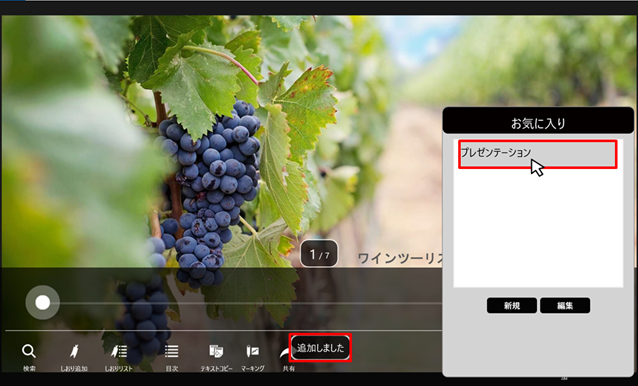Click the round page slider knob
This screenshot has height=386, width=638.
[x=43, y=303]
